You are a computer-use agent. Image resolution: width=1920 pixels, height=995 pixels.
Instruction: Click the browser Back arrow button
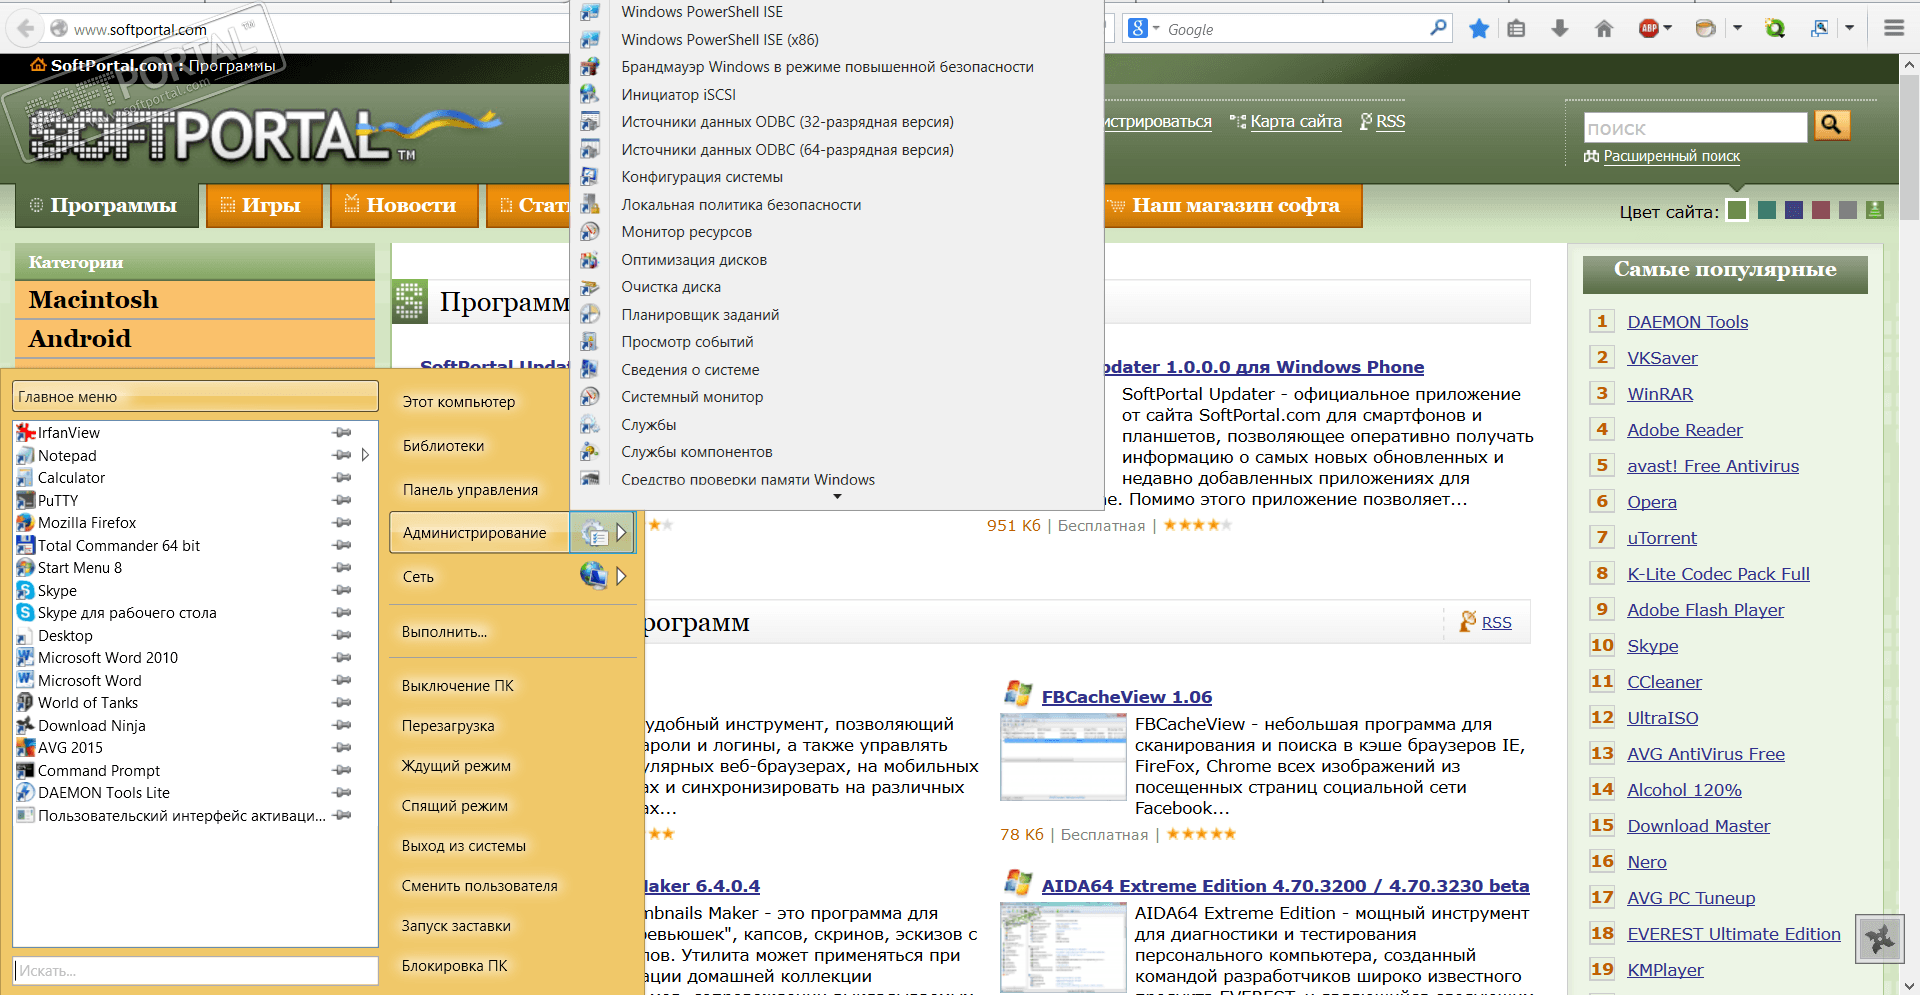pyautogui.click(x=26, y=29)
